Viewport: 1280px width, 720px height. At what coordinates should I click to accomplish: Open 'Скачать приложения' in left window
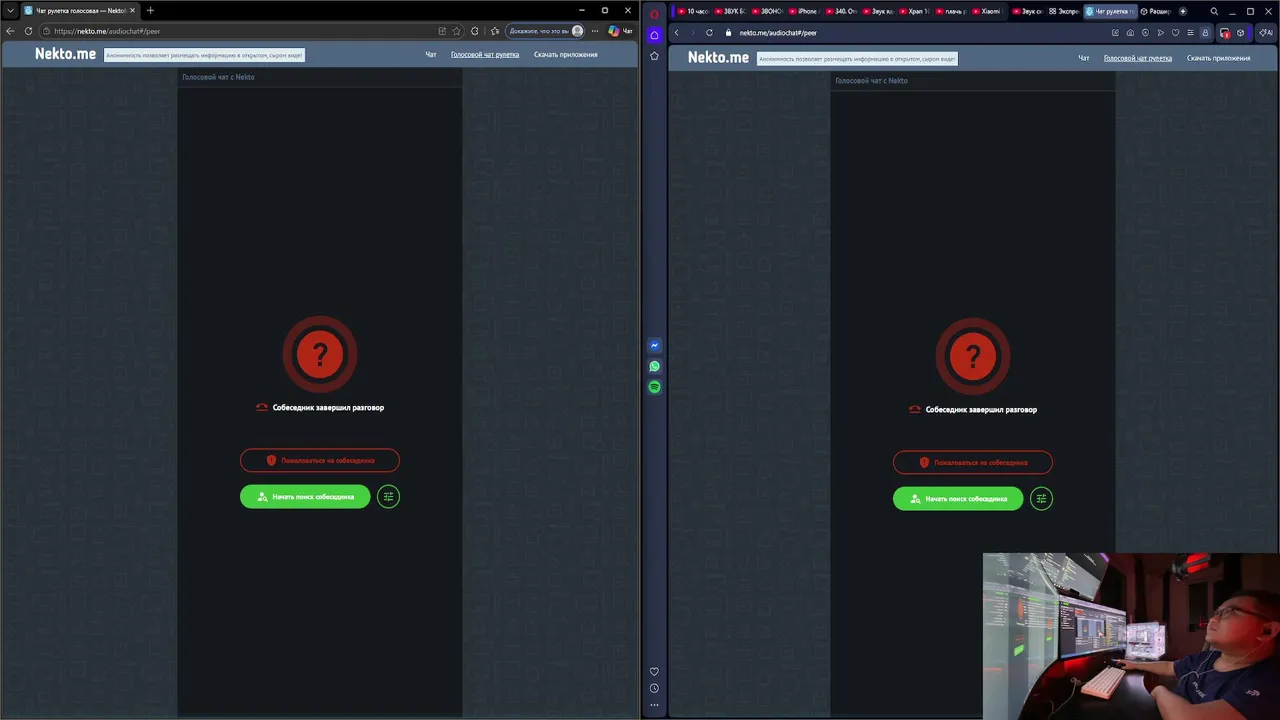tap(565, 55)
